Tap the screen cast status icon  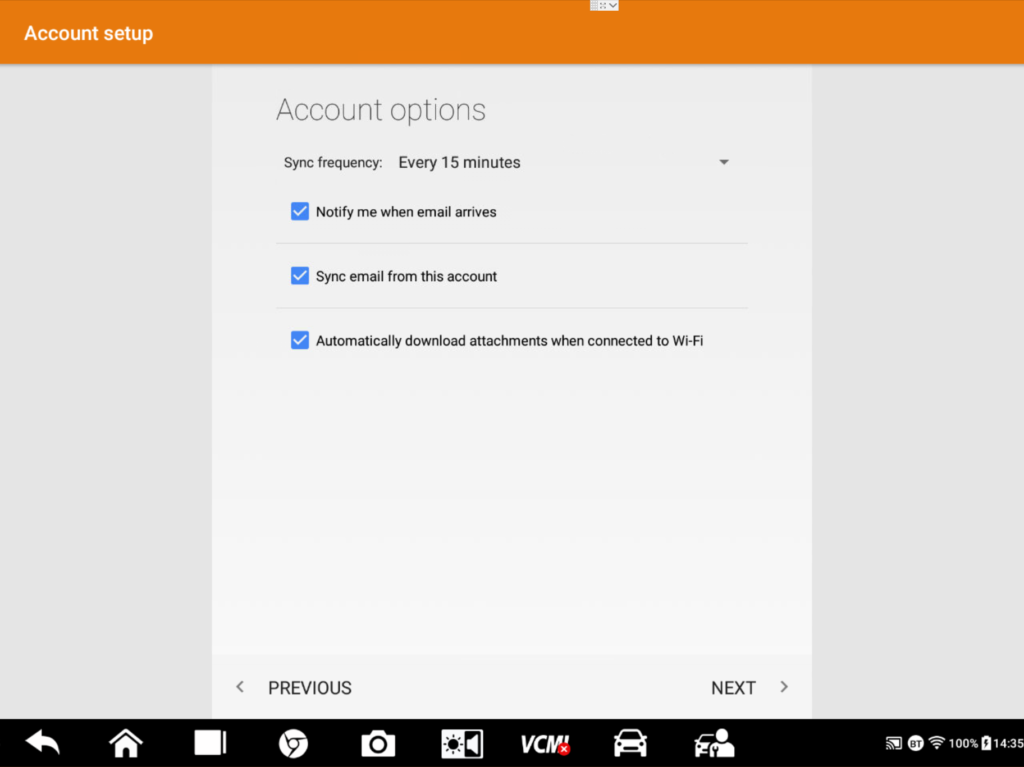(x=893, y=743)
